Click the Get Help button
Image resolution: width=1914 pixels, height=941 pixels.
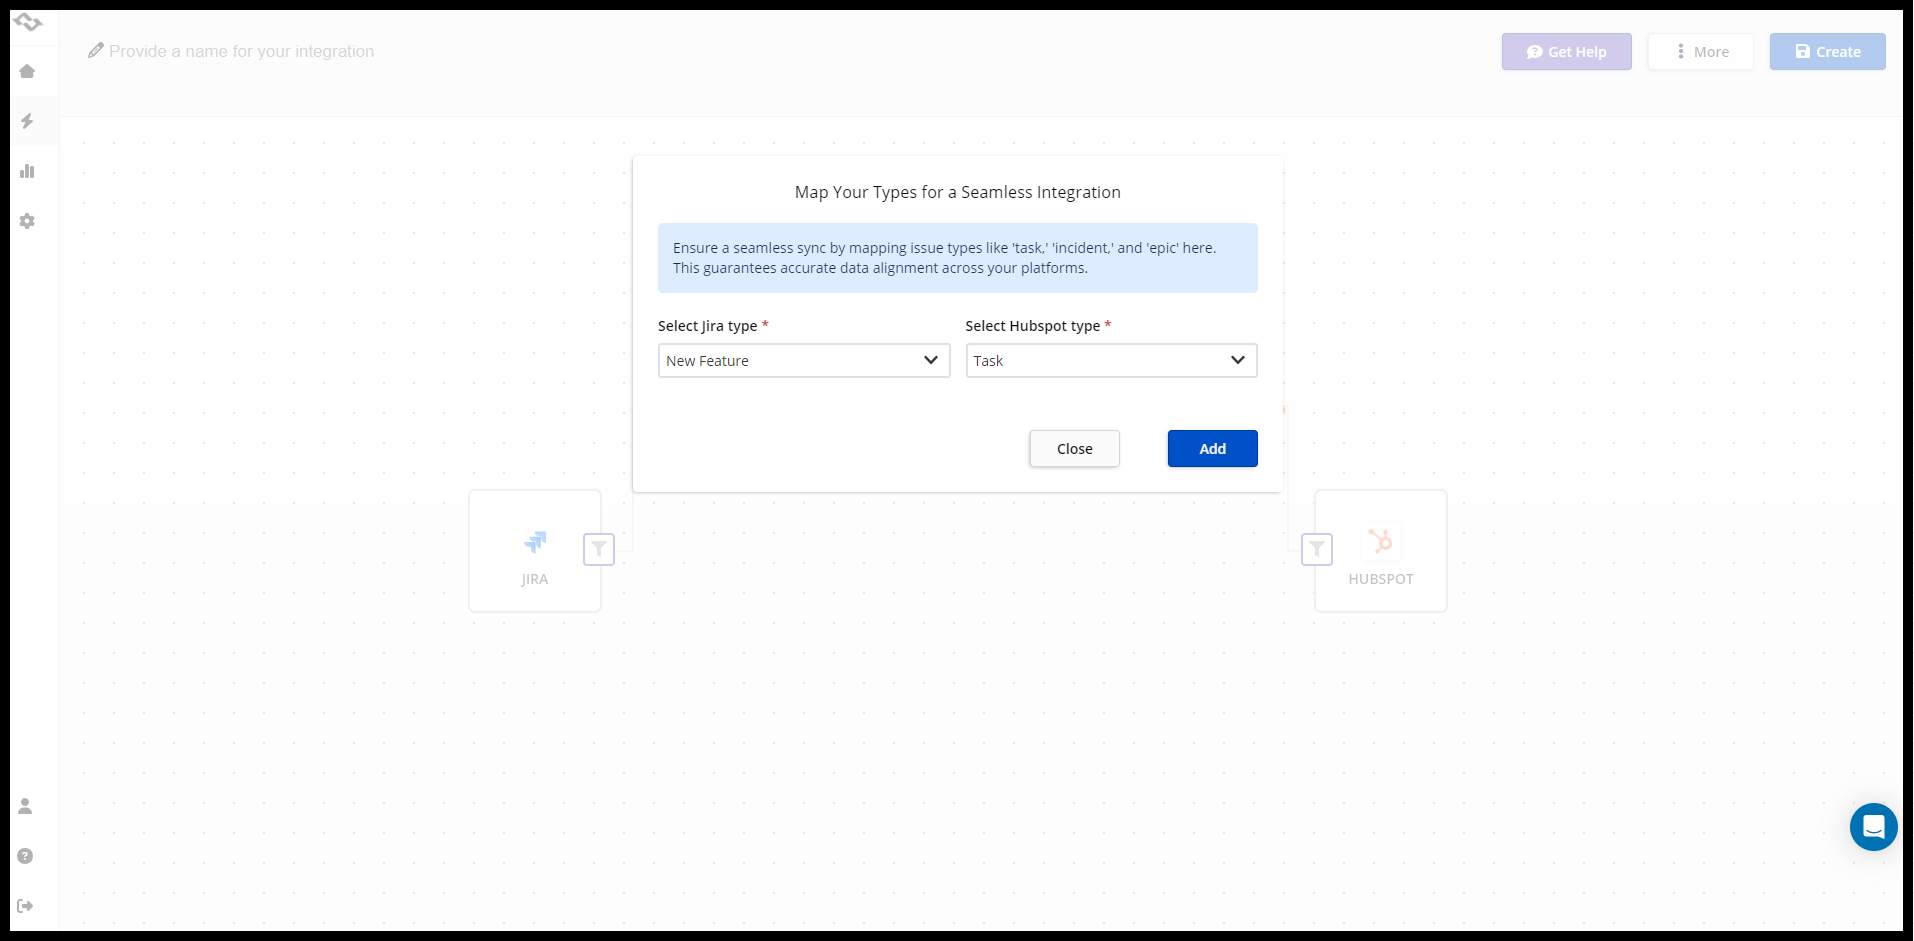point(1566,52)
